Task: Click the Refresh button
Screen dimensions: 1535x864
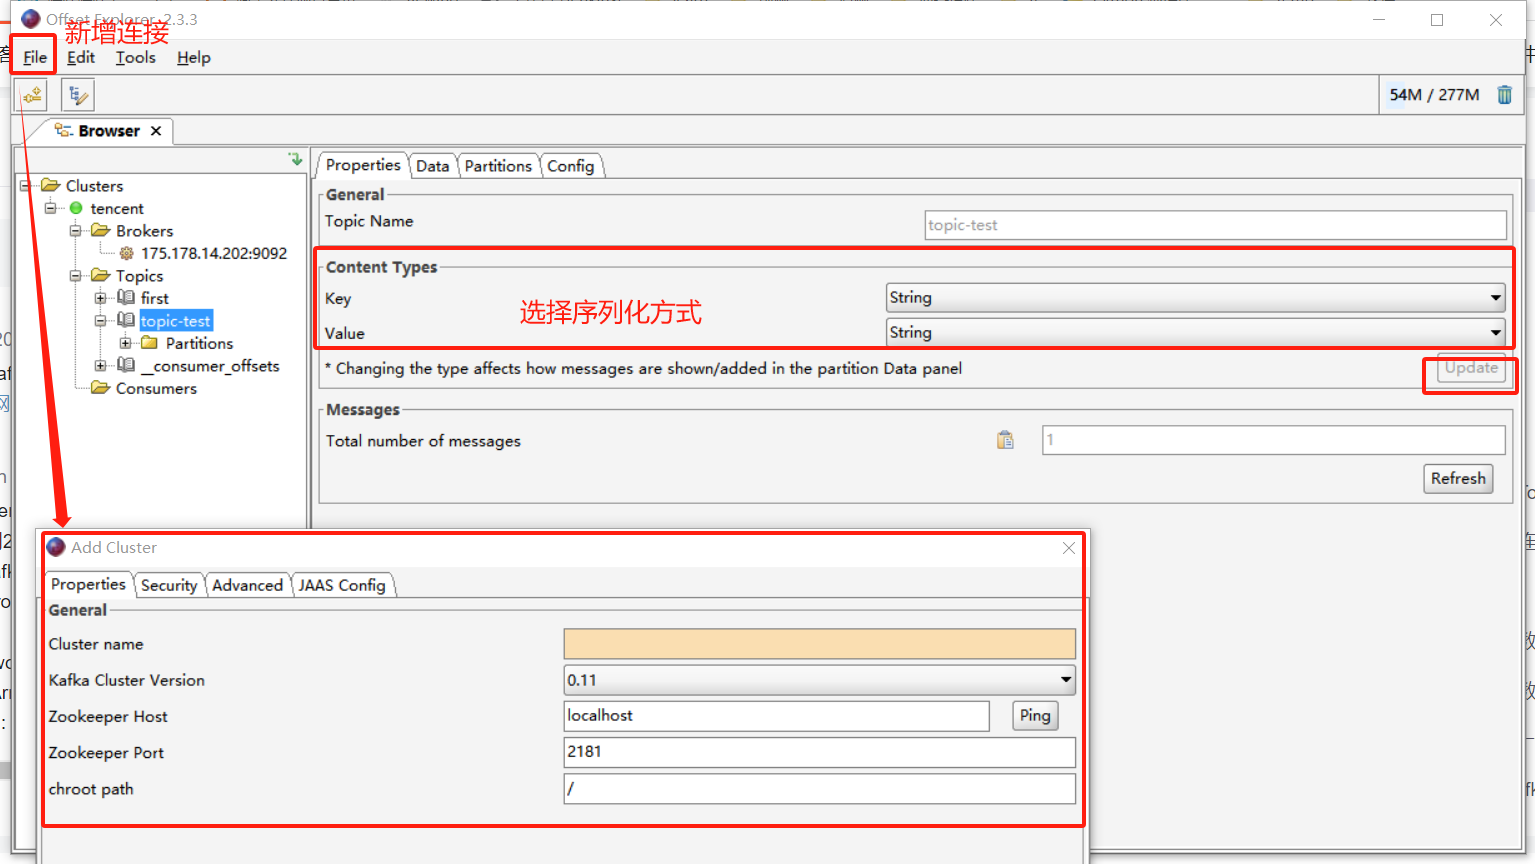Action: tap(1458, 478)
